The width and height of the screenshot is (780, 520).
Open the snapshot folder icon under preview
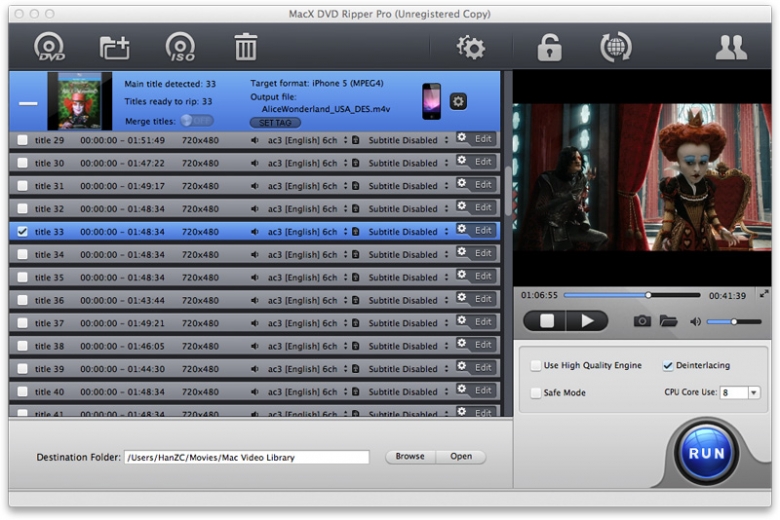[668, 321]
